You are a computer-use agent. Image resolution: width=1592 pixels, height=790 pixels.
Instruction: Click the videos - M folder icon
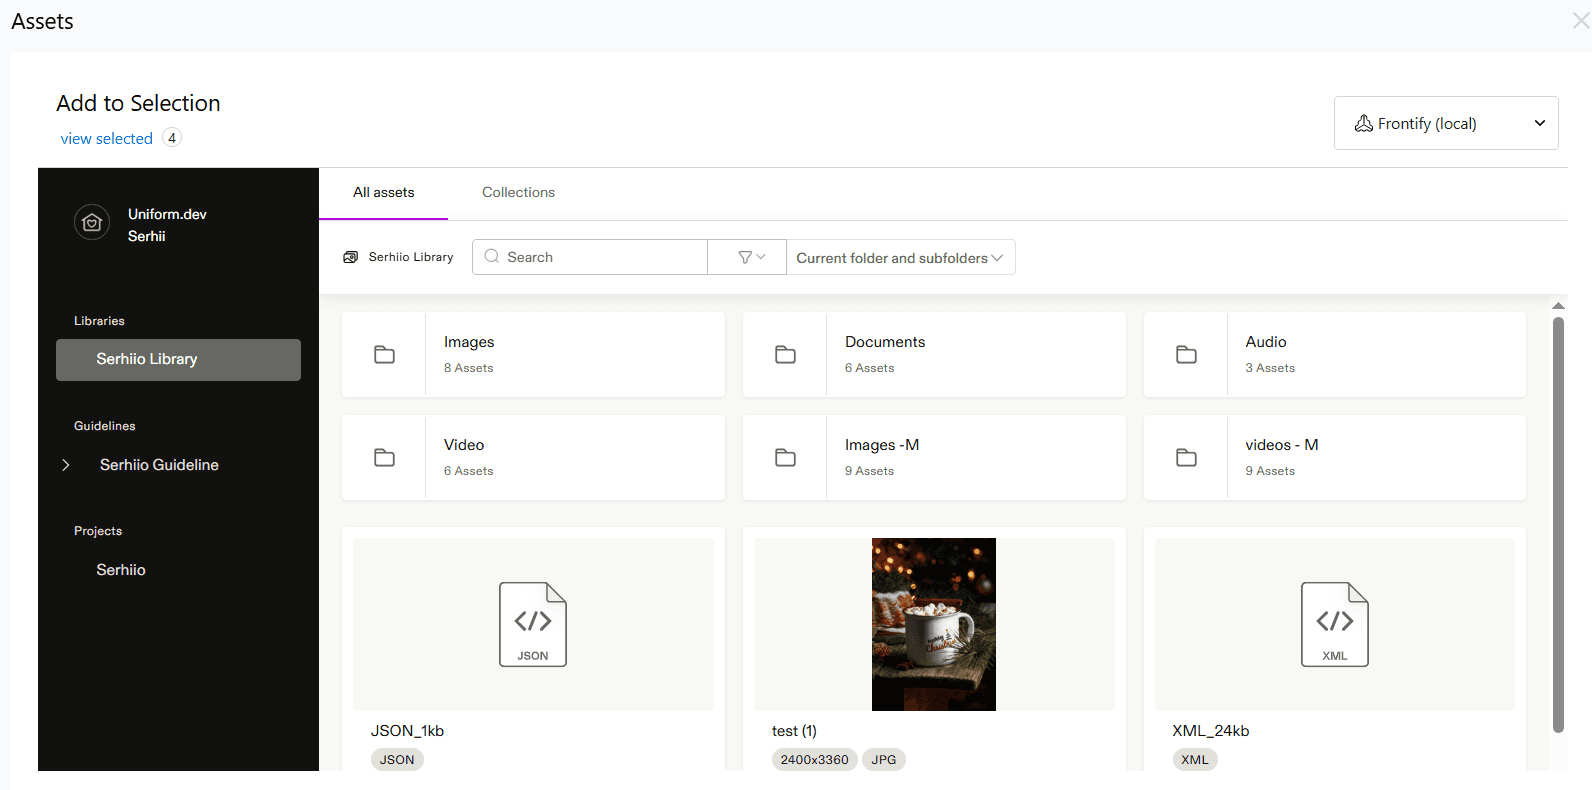[1186, 458]
